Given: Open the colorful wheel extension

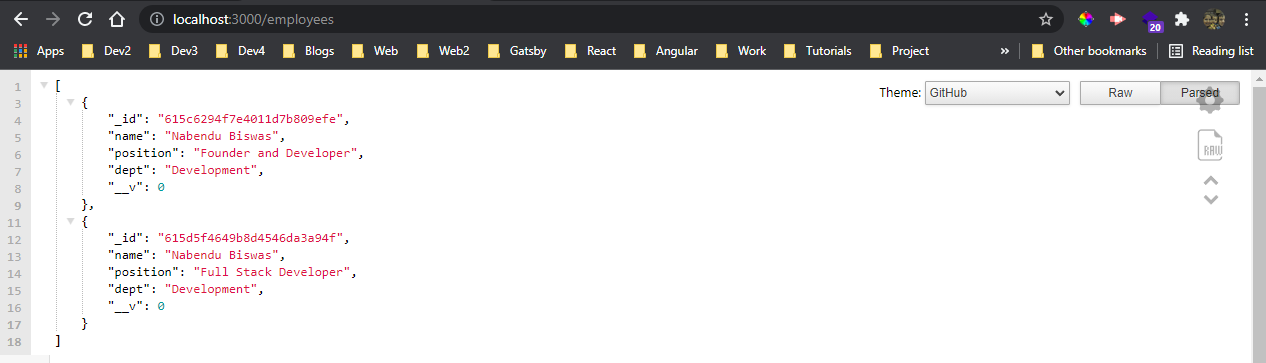Looking at the screenshot, I should pos(1085,19).
